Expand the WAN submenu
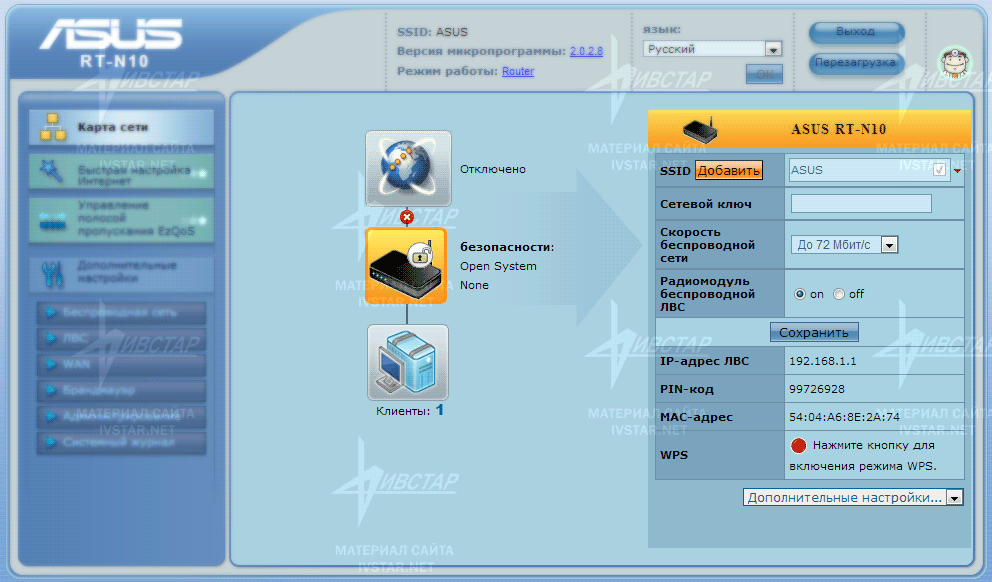 (x=121, y=364)
